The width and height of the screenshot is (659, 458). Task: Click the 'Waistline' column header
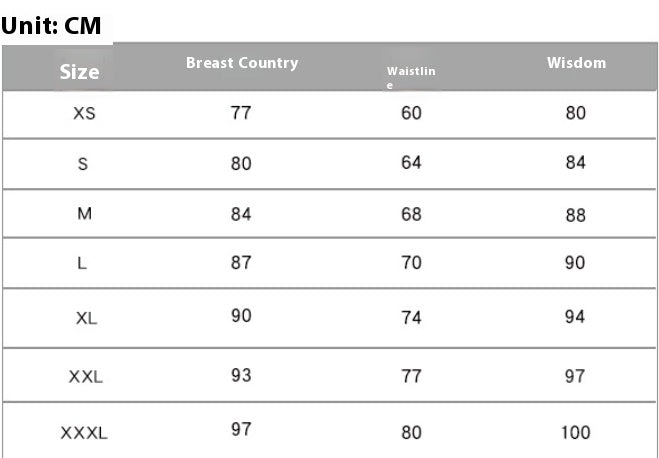[x=411, y=76]
